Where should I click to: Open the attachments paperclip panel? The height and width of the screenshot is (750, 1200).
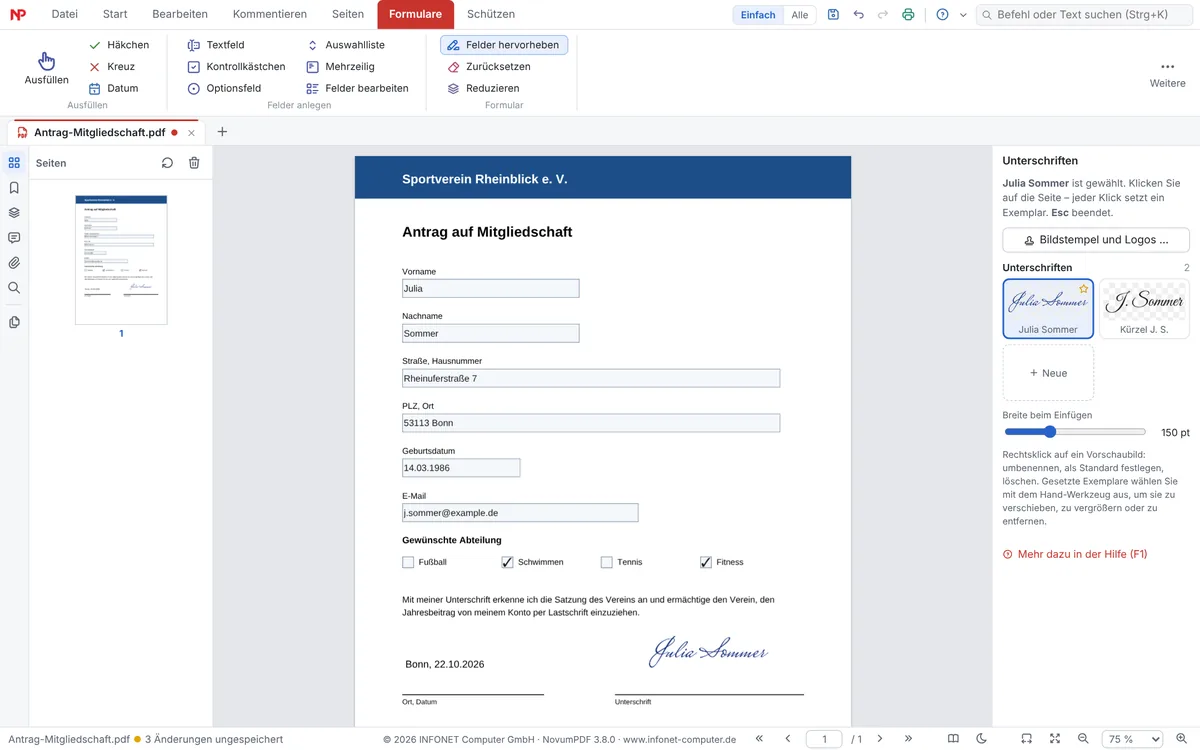[x=14, y=263]
